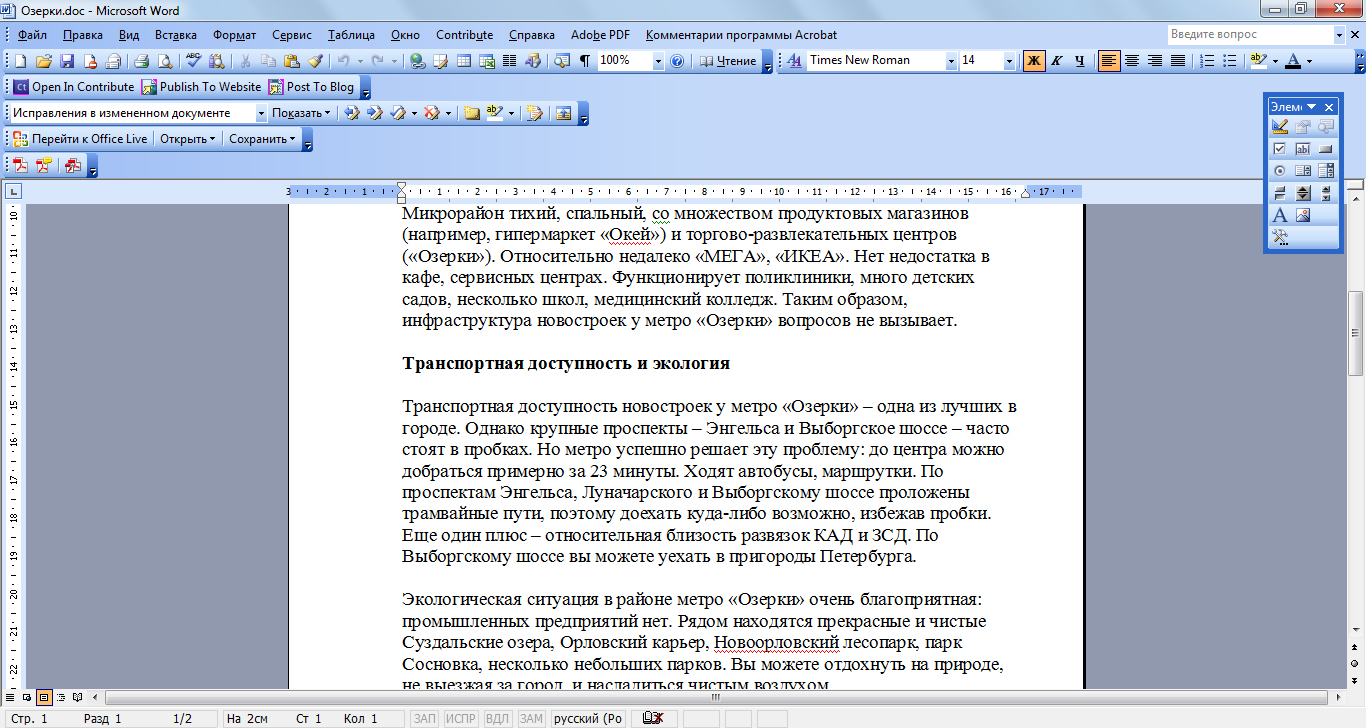1366x728 pixels.
Task: Open the 100% zoom dropdown
Action: click(658, 61)
